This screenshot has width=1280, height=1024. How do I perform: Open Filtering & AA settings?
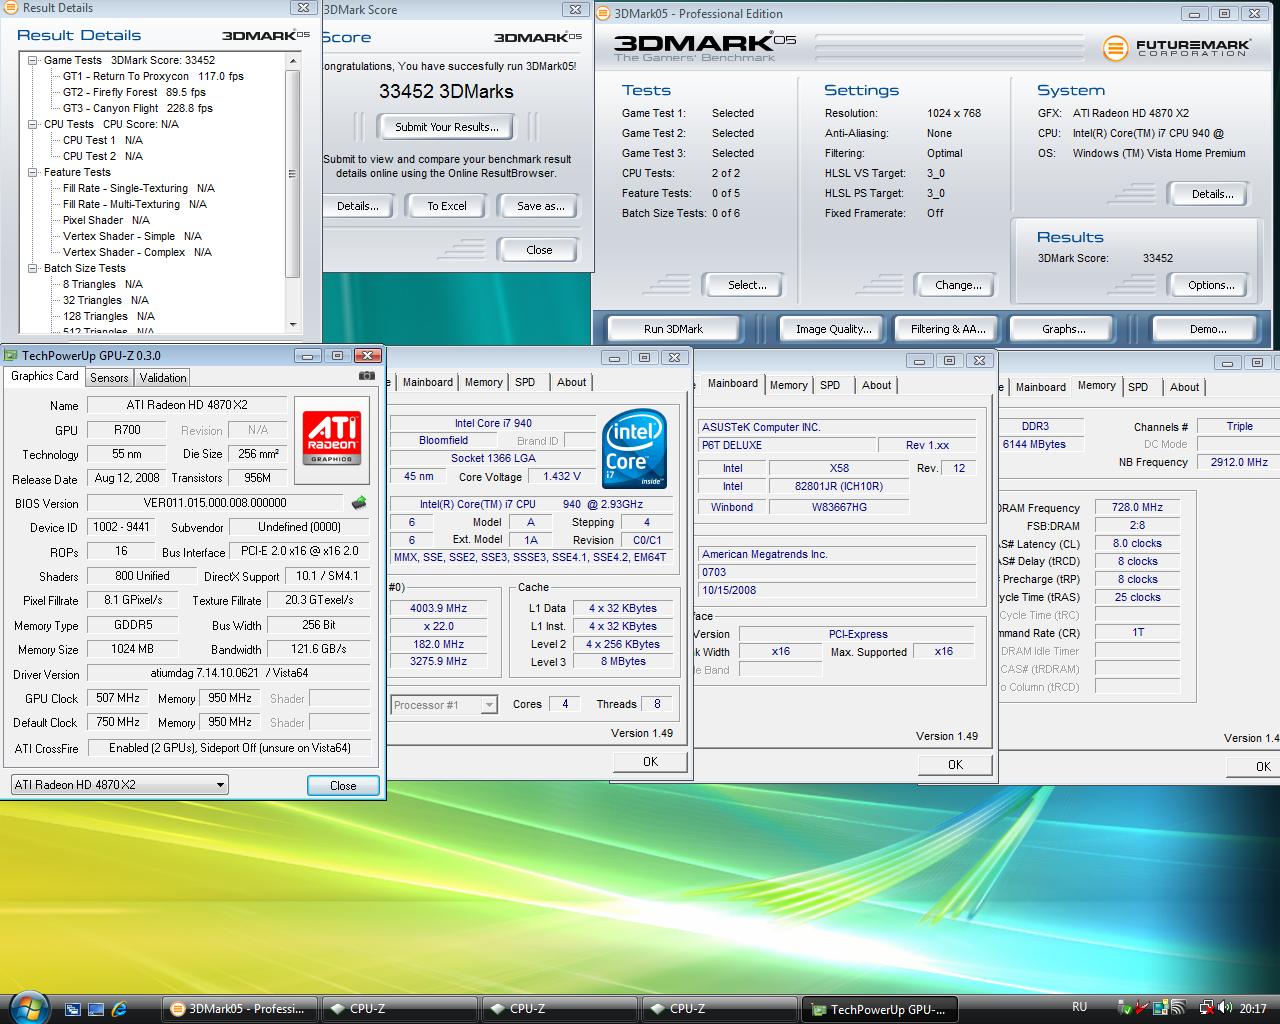tap(948, 329)
